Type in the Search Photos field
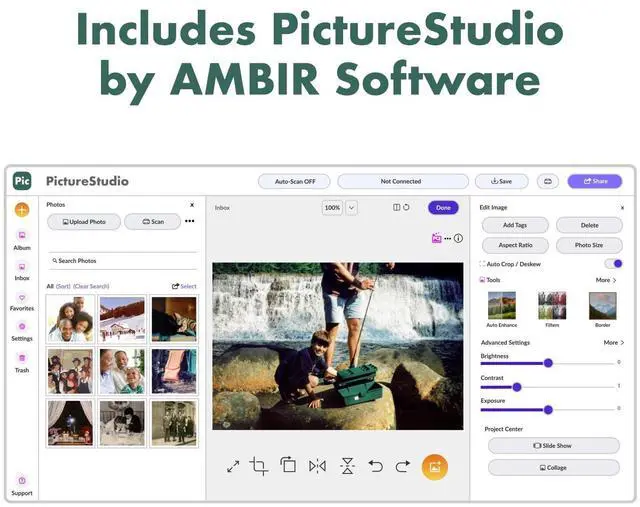 (x=122, y=261)
